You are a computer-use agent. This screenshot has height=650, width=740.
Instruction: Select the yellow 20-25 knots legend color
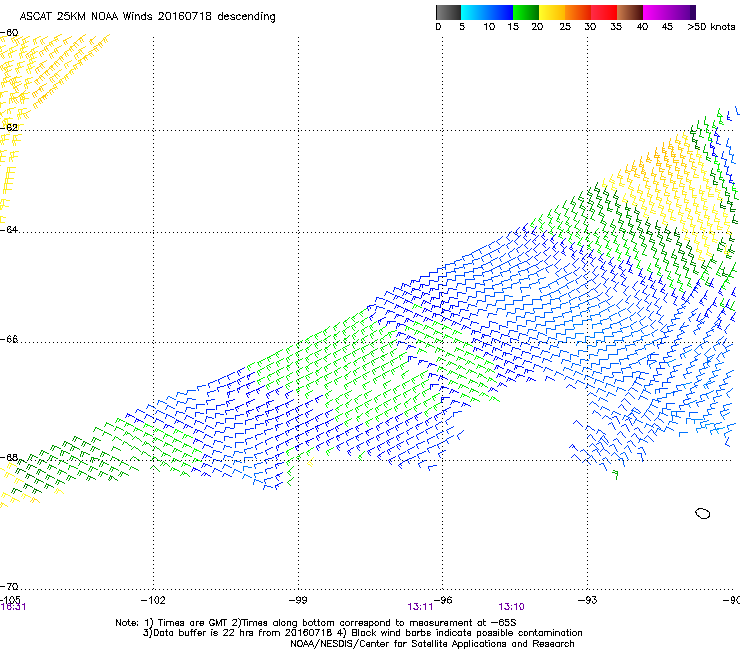[552, 12]
